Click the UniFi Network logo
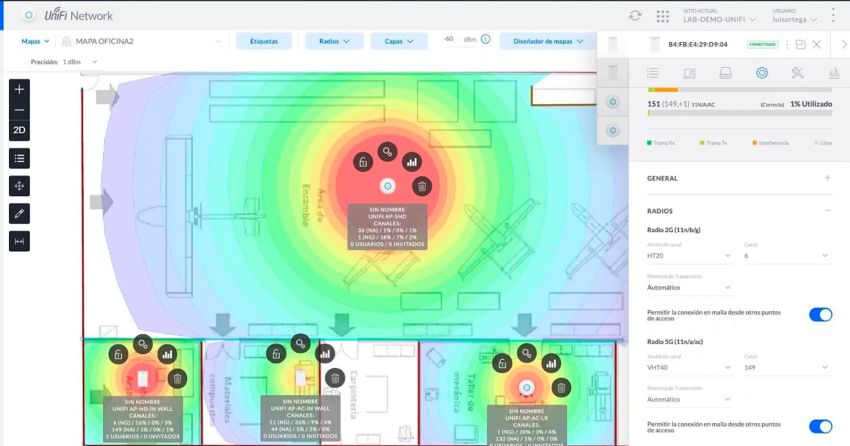This screenshot has width=850, height=446. pos(79,15)
